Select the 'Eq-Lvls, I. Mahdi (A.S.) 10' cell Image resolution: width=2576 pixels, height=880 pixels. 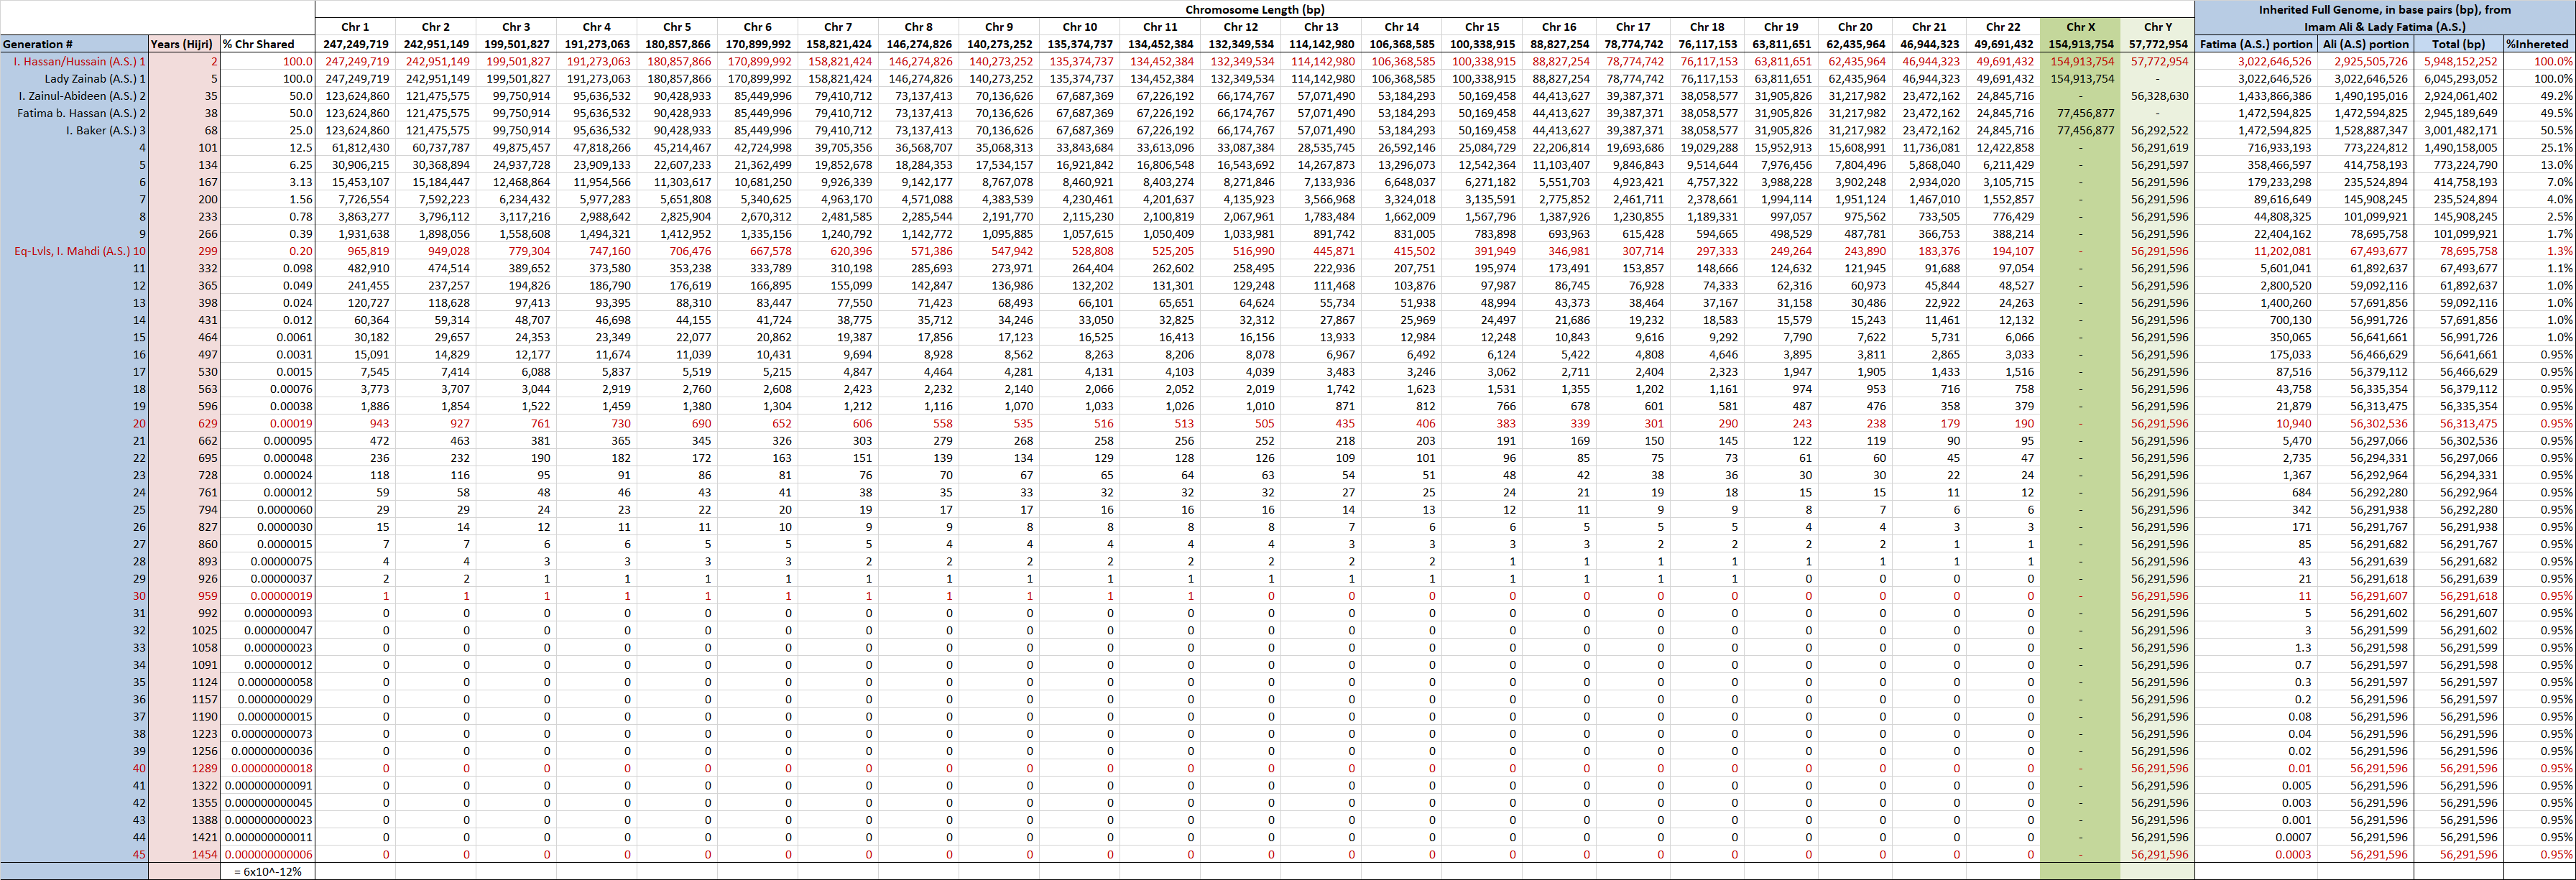tap(80, 251)
